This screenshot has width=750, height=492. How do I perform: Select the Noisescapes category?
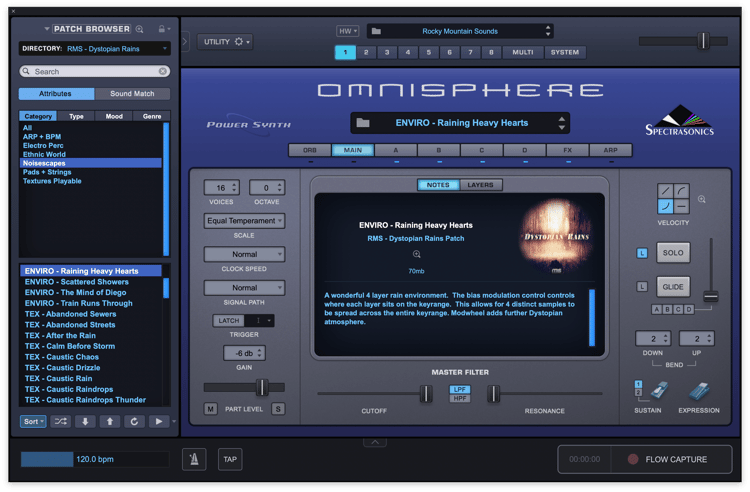[91, 163]
